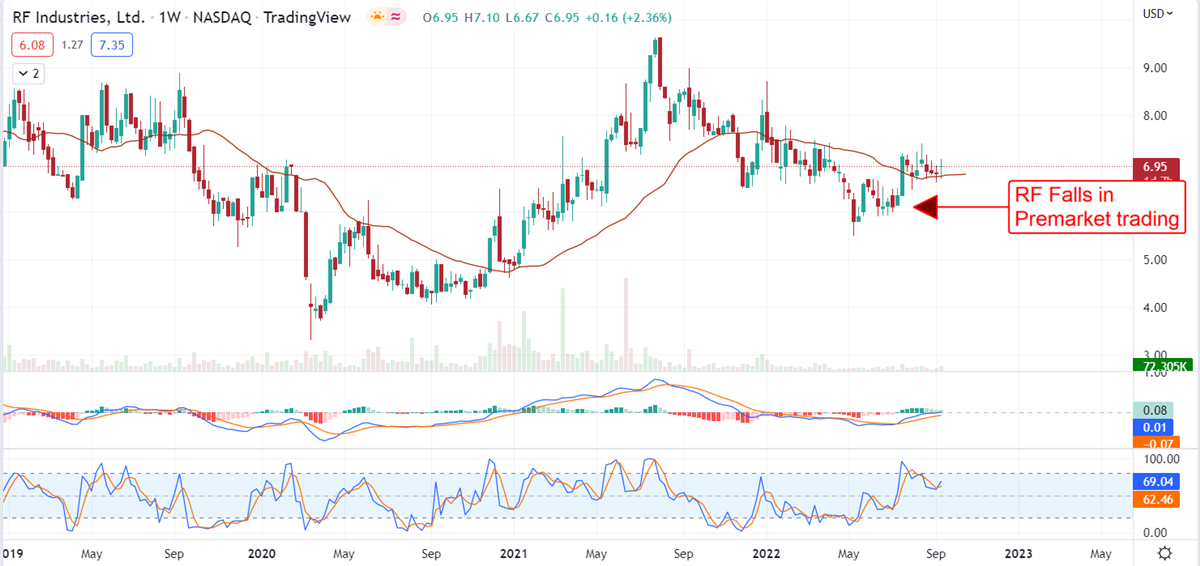Click the 2023 time axis label
This screenshot has width=1200, height=566.
(1018, 552)
